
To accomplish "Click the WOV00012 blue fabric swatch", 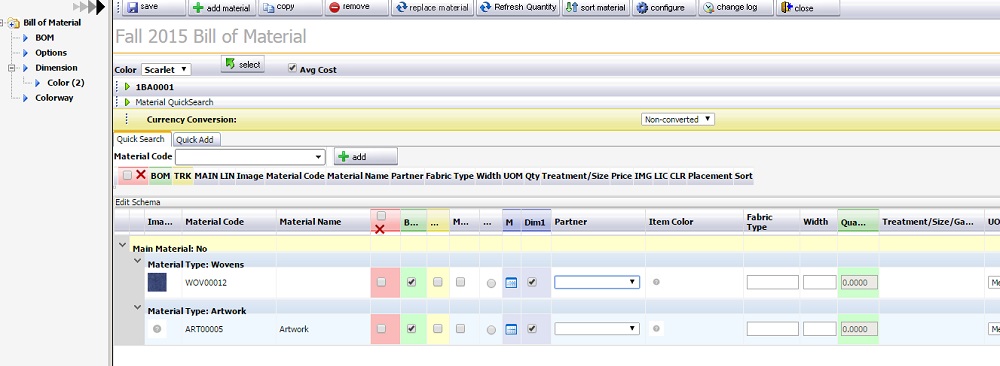I will tap(157, 282).
